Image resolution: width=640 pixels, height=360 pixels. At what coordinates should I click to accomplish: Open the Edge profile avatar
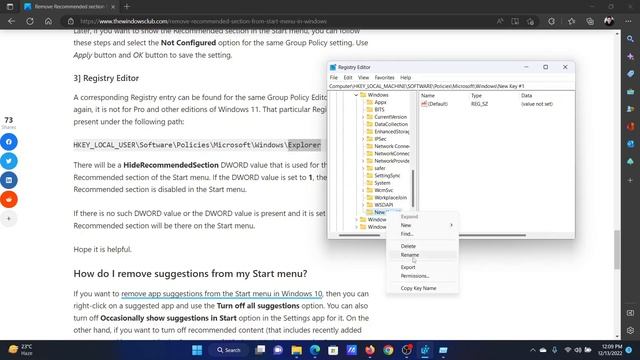pyautogui.click(x=609, y=21)
